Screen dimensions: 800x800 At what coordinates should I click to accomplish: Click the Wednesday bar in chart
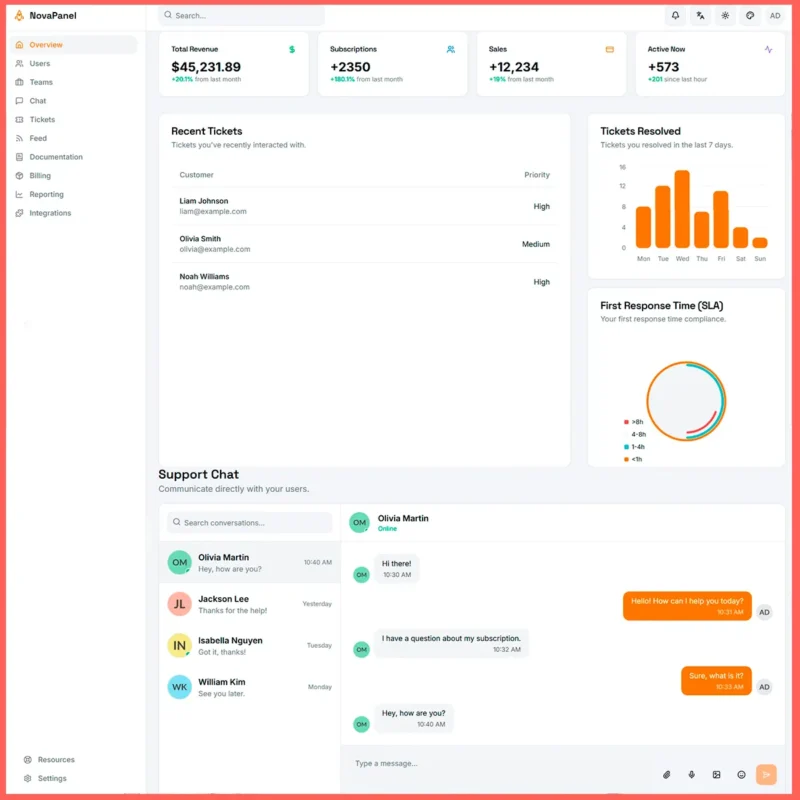coord(682,210)
